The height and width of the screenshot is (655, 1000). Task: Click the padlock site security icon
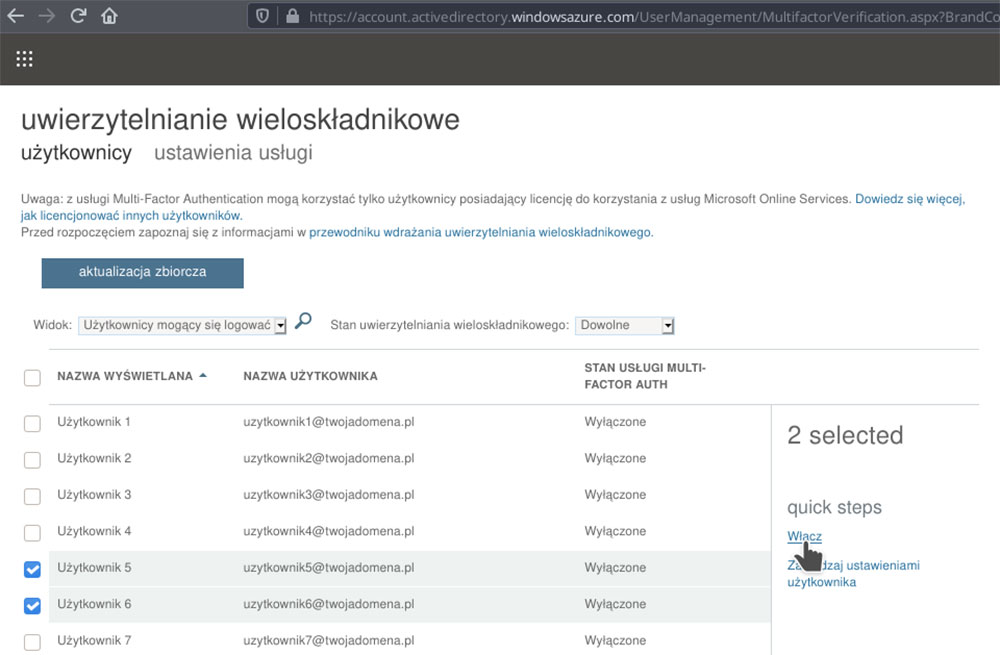click(x=292, y=16)
